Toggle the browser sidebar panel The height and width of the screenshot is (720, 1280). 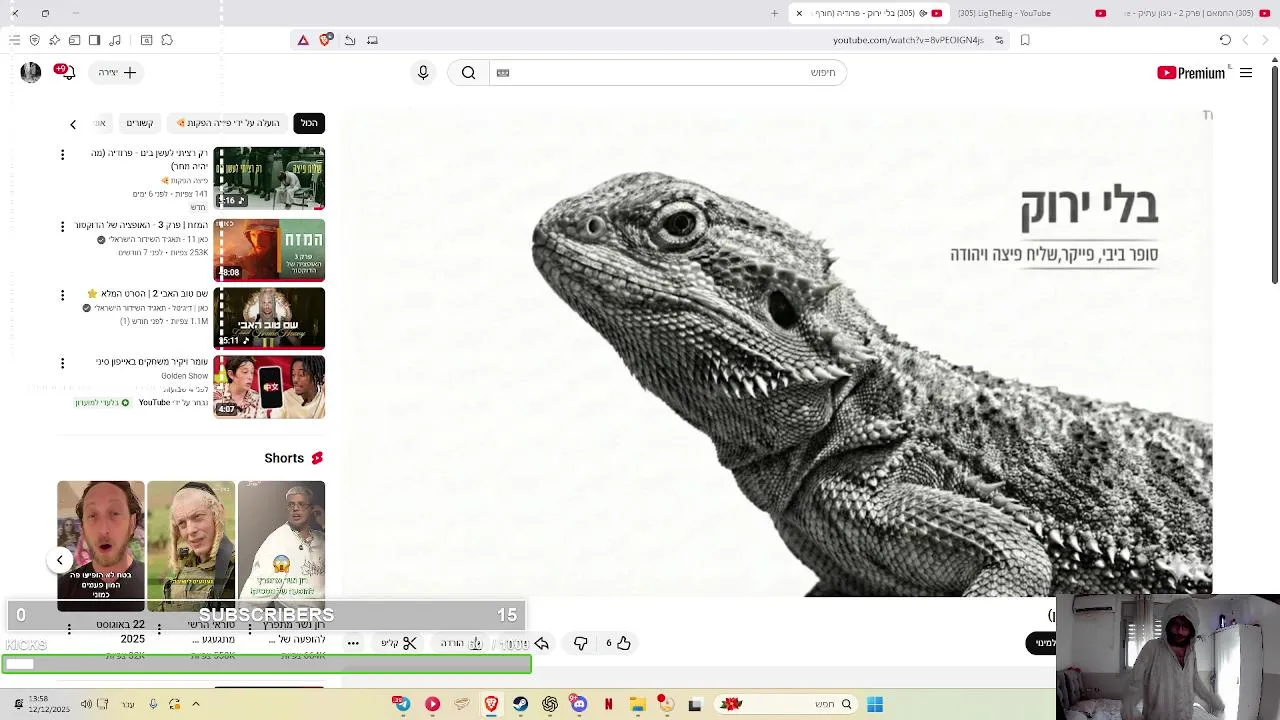pos(94,40)
